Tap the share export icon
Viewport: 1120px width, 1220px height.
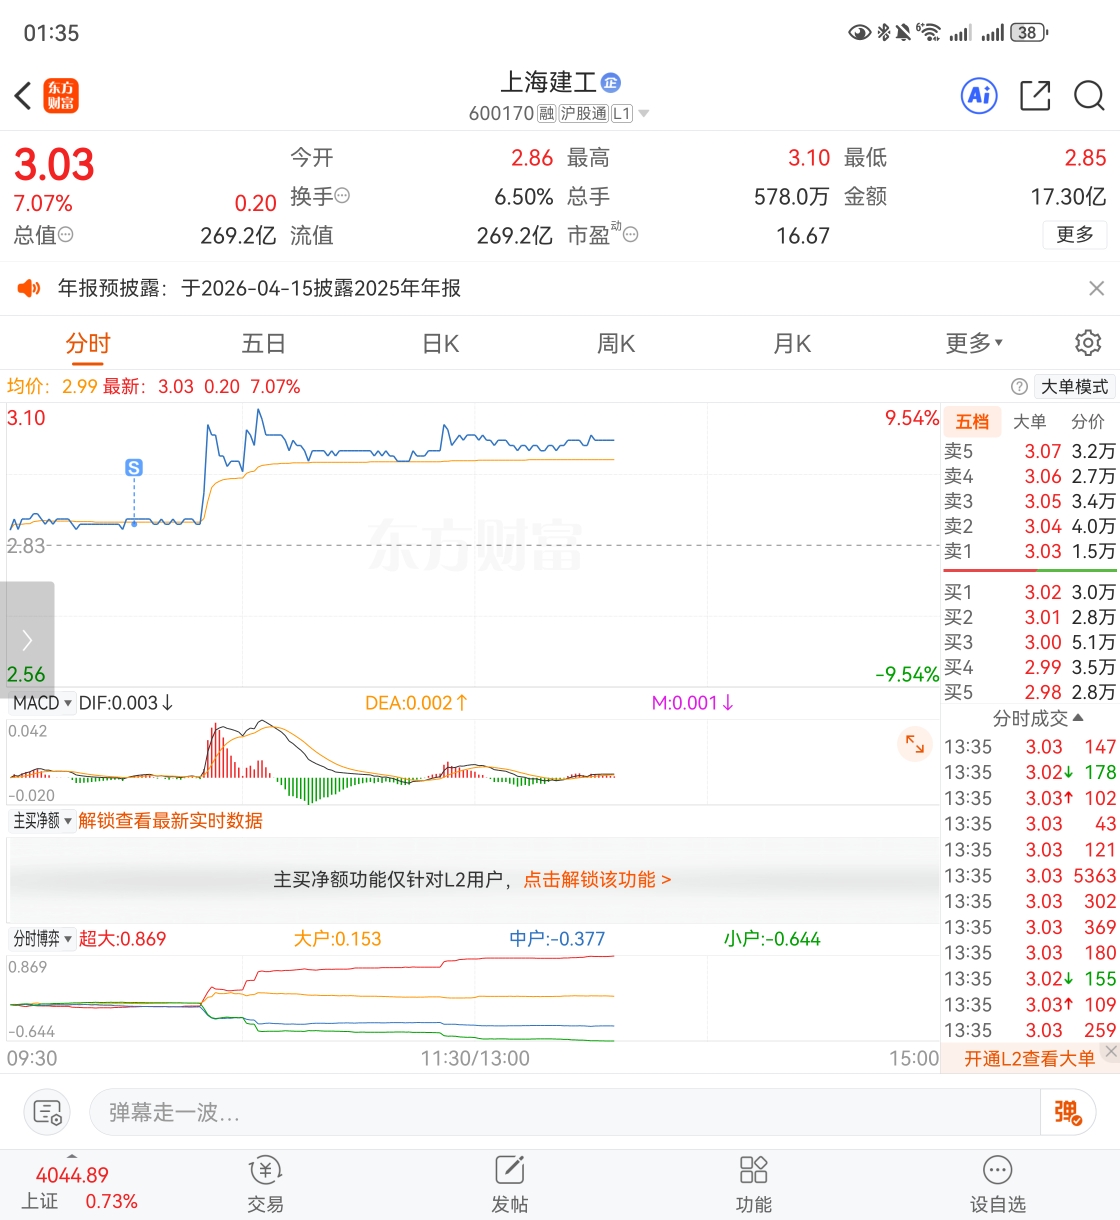click(1035, 96)
